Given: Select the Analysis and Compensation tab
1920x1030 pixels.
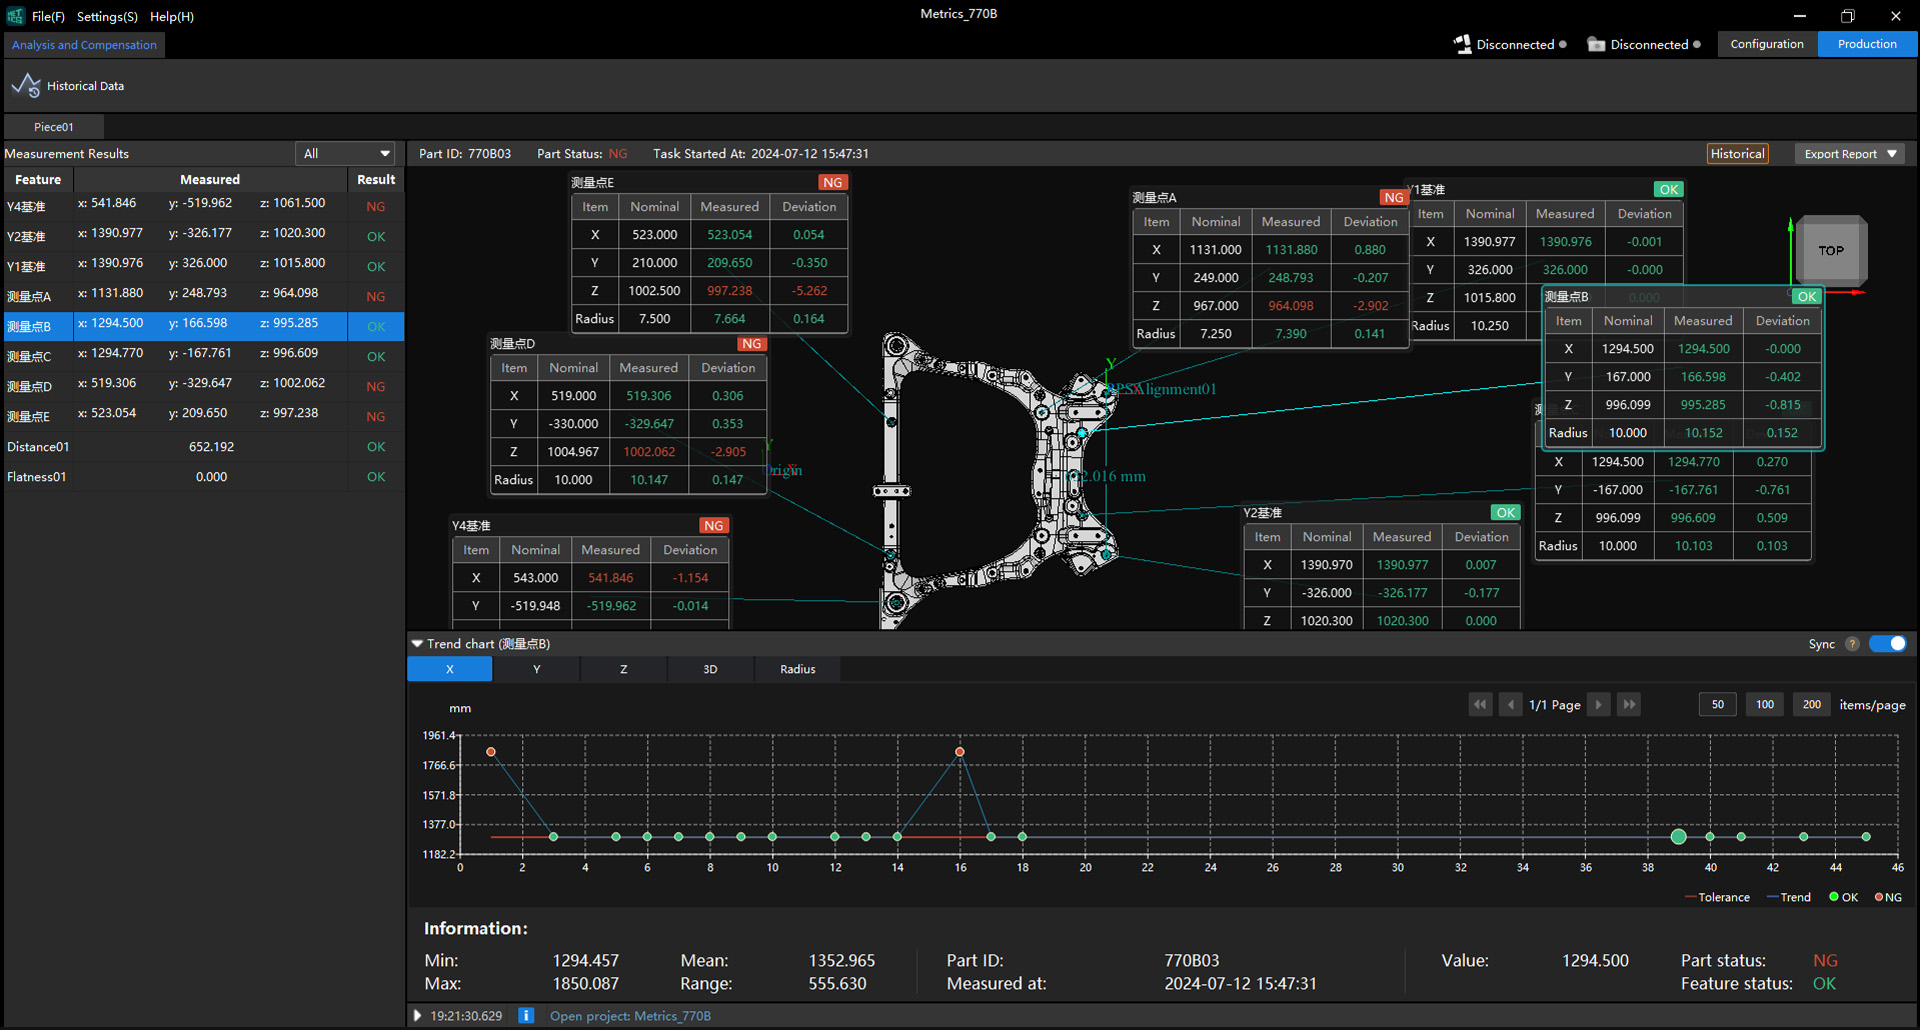Looking at the screenshot, I should (84, 45).
